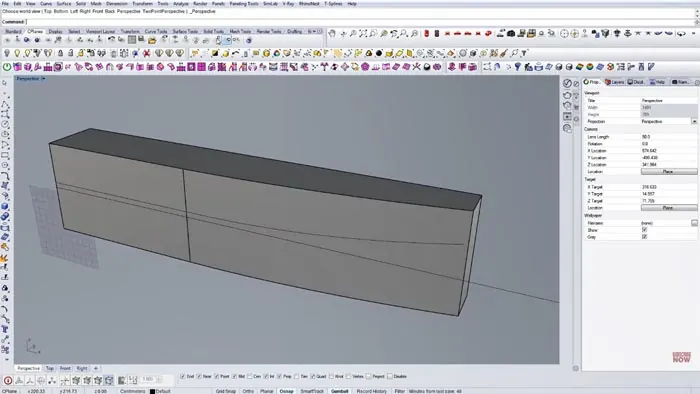Add a viewport tab with plus button
The image size is (700, 394).
click(96, 369)
